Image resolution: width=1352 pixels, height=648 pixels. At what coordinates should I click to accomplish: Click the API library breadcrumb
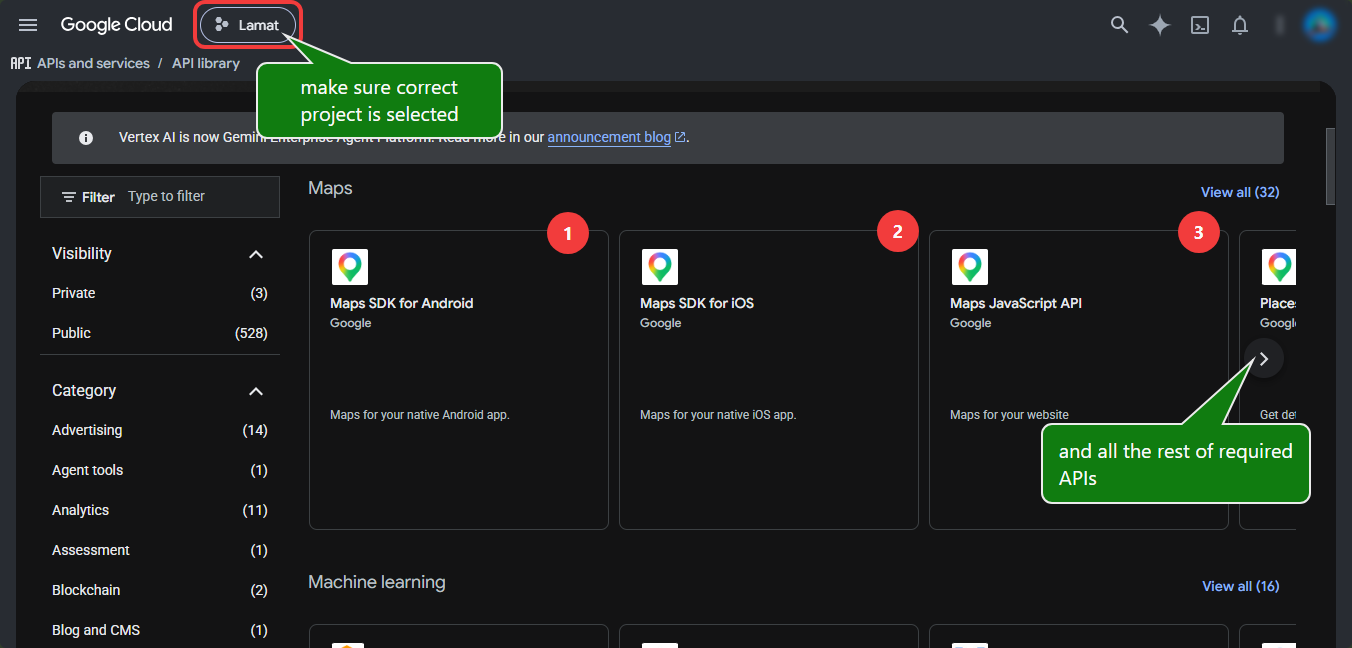pyautogui.click(x=206, y=63)
